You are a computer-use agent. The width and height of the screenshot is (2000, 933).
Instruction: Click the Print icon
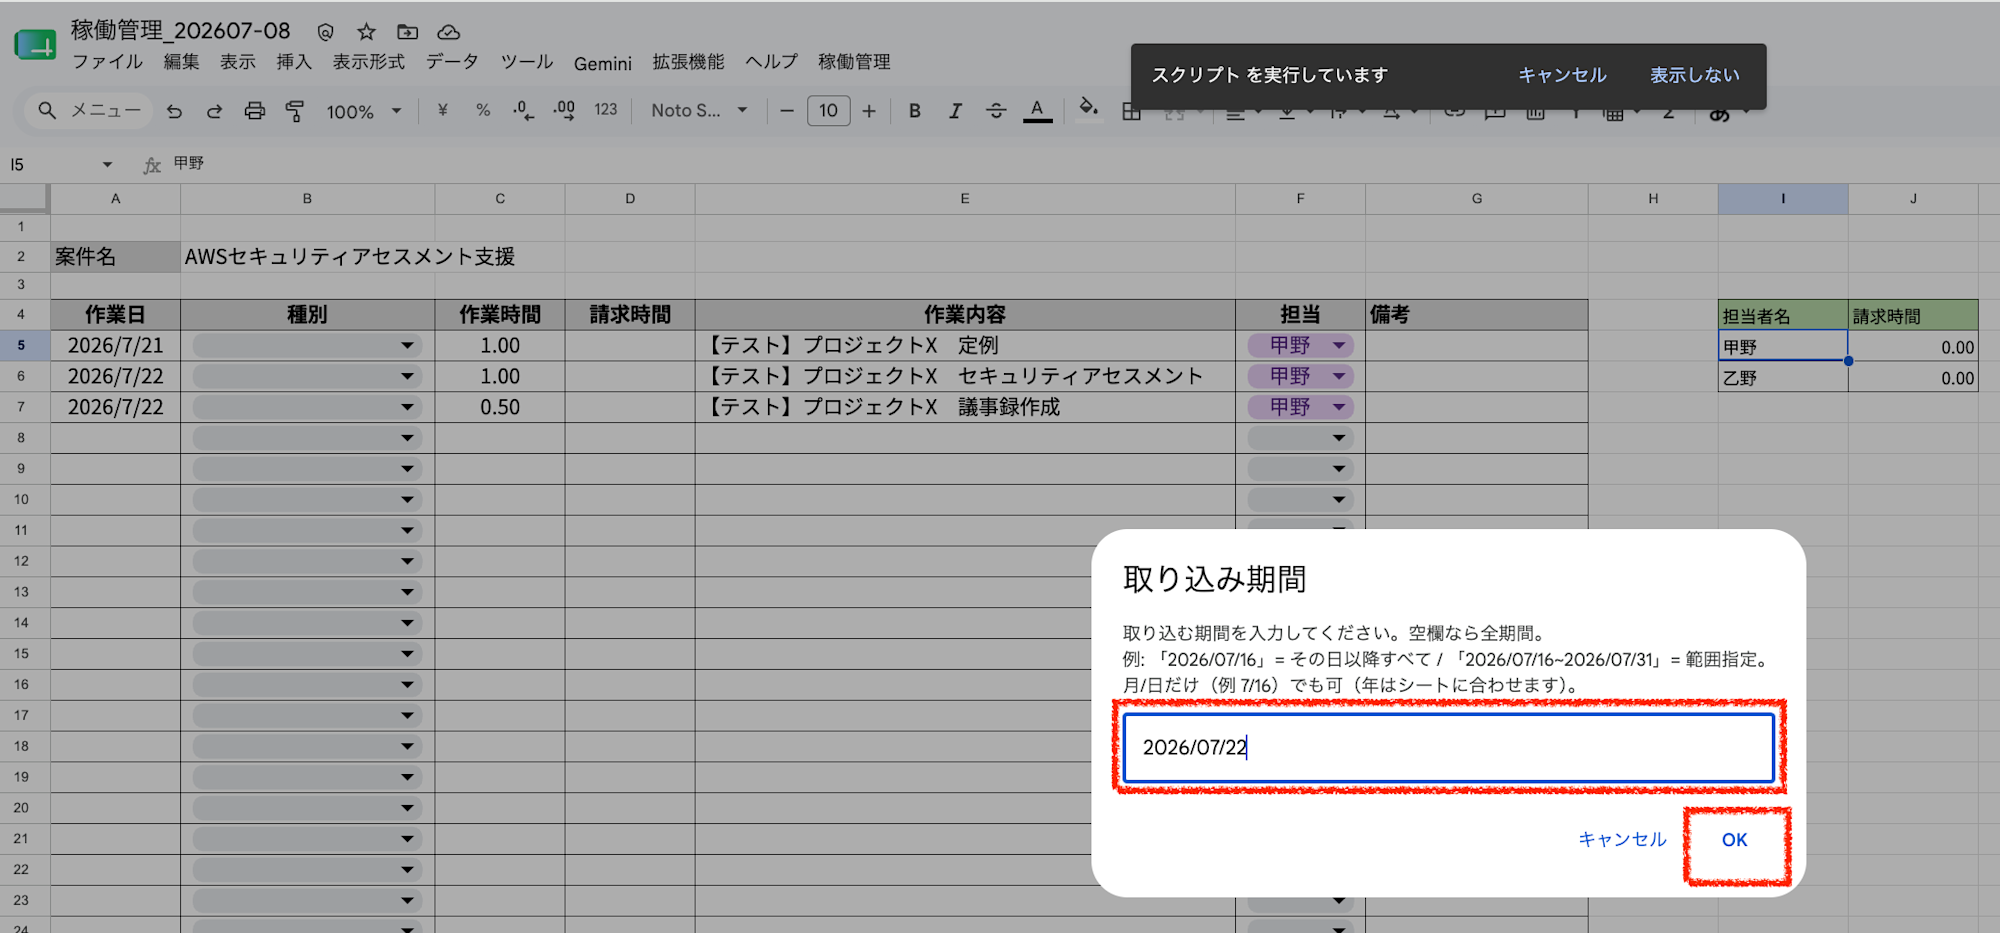(255, 111)
